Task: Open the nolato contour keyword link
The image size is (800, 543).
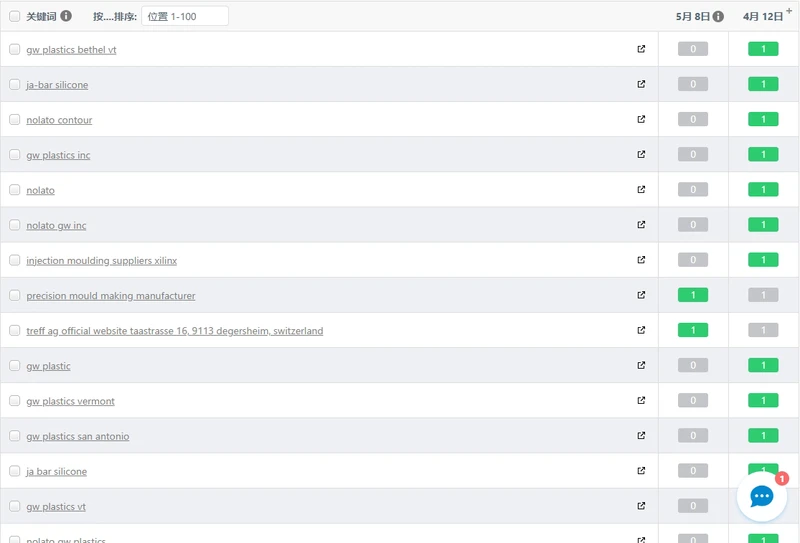Action: click(59, 120)
